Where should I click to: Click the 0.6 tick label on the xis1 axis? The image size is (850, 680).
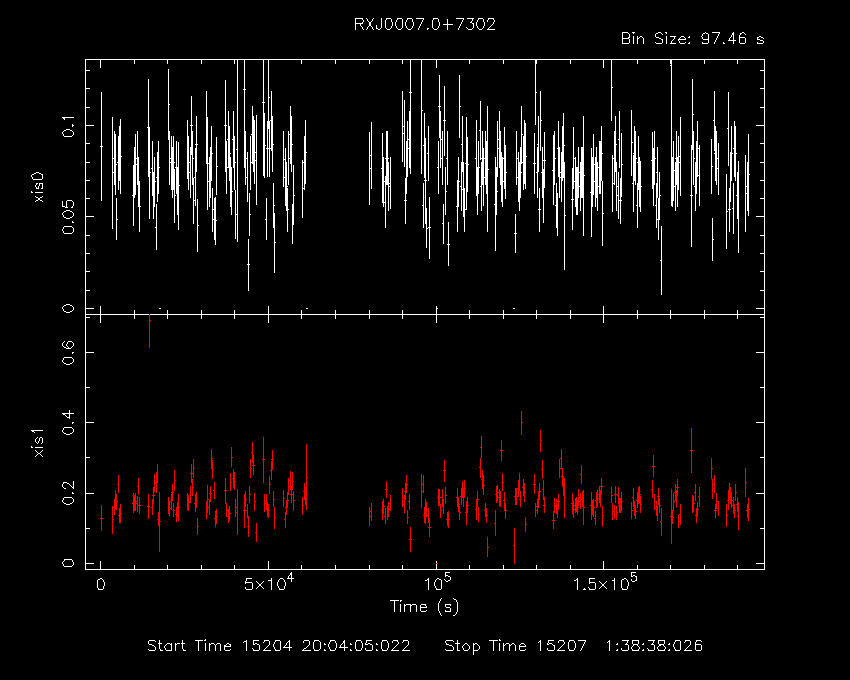(68, 352)
